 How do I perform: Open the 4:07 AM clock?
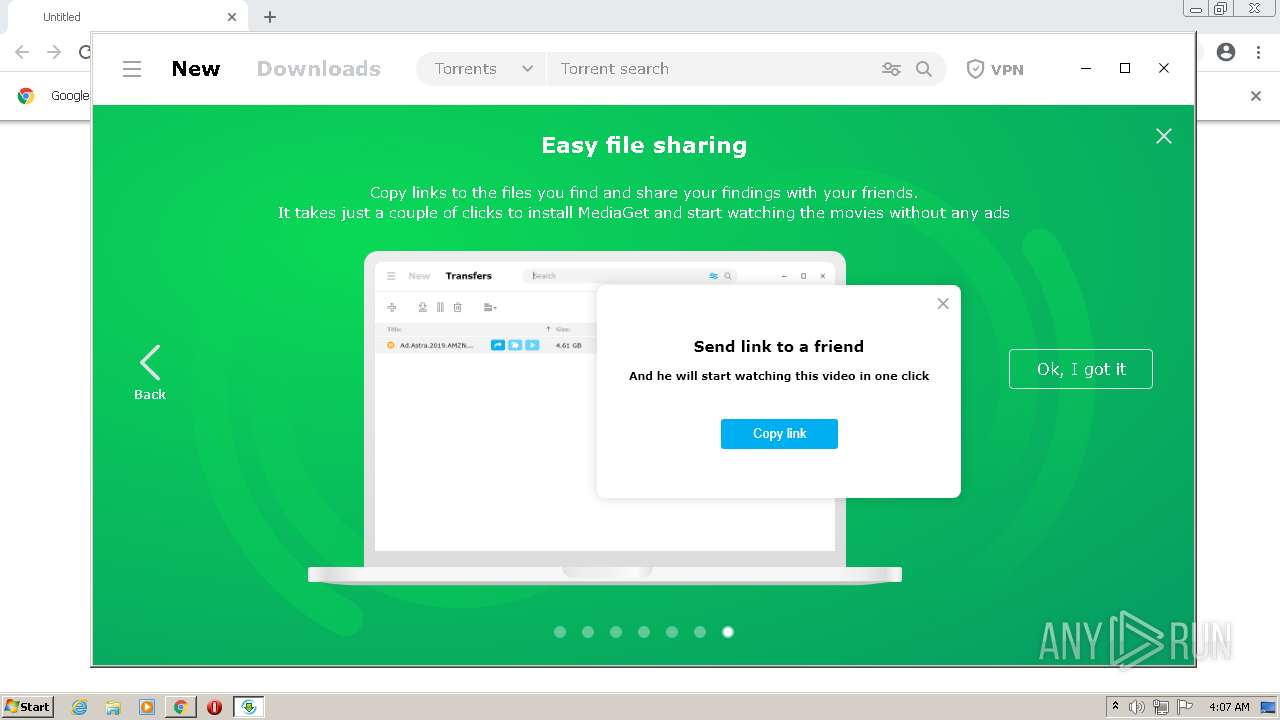[x=1229, y=707]
